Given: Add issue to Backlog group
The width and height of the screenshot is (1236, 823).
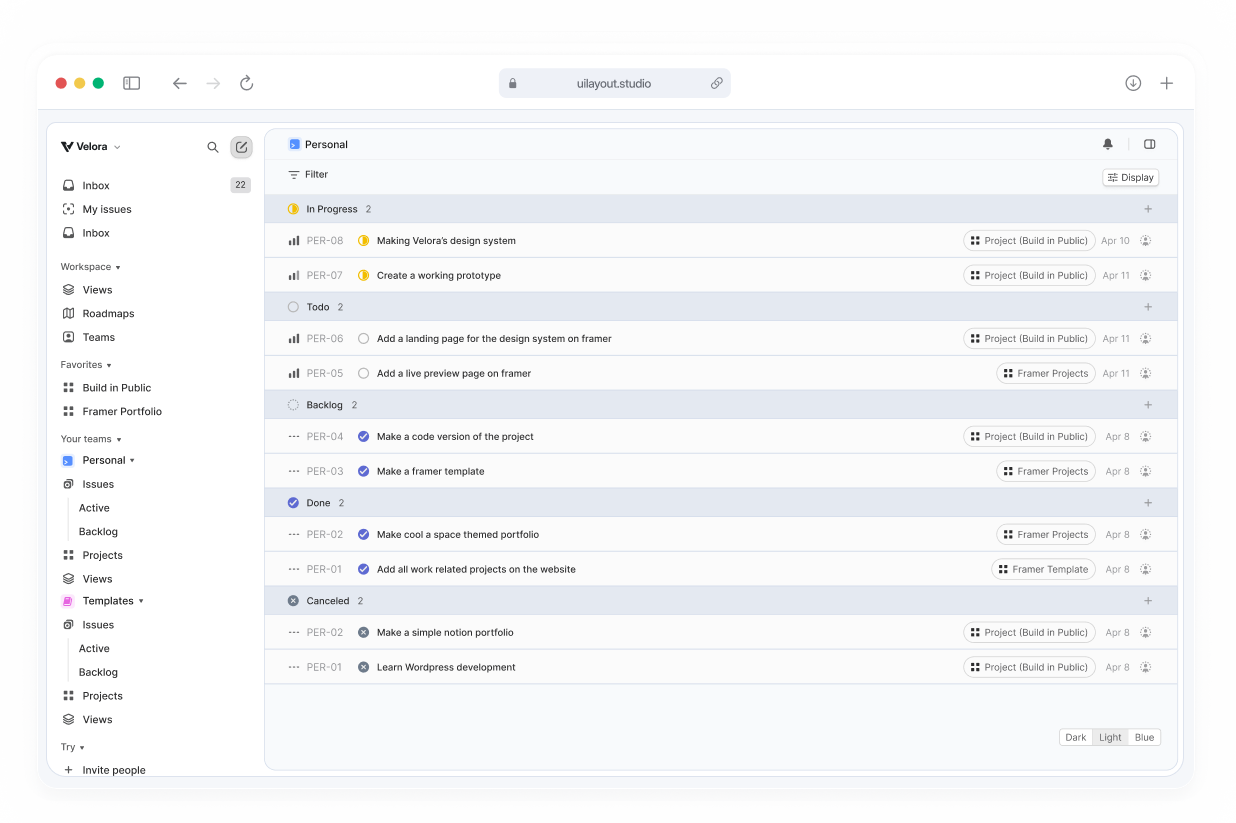Looking at the screenshot, I should pos(1148,405).
